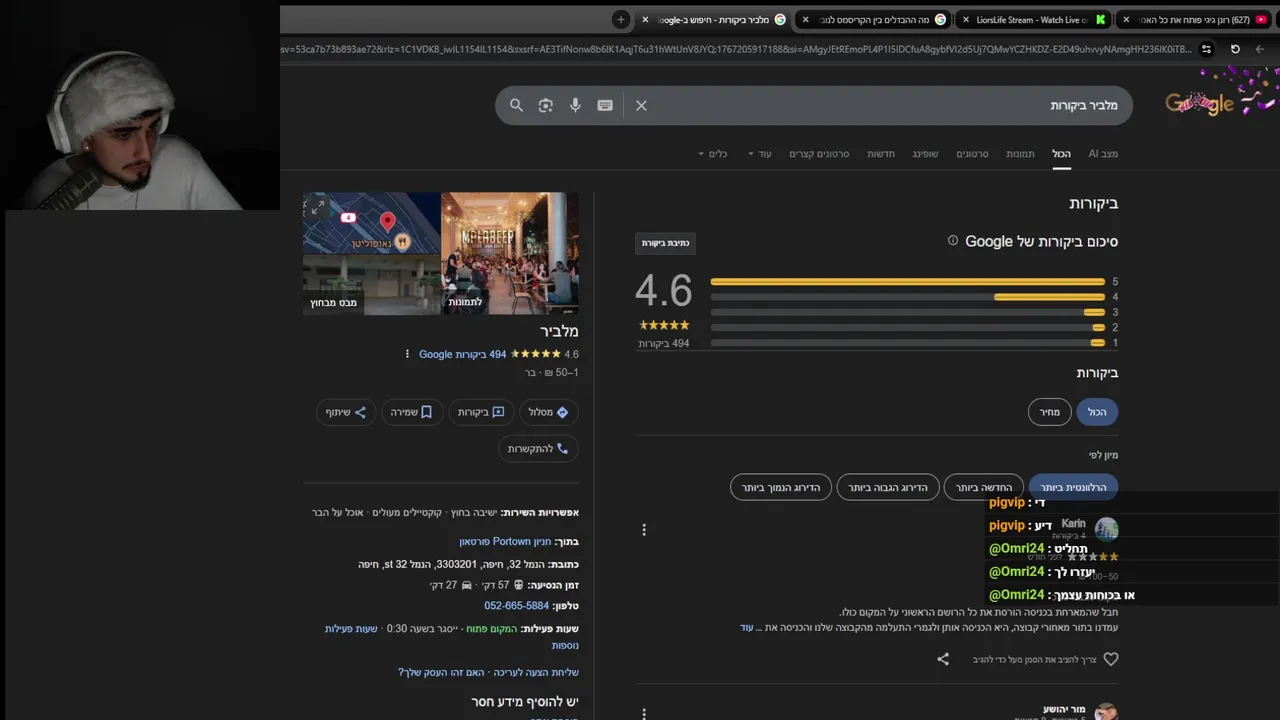Sort reviews by הרלוונטית ביותר
Viewport: 1280px width, 720px height.
(1073, 487)
